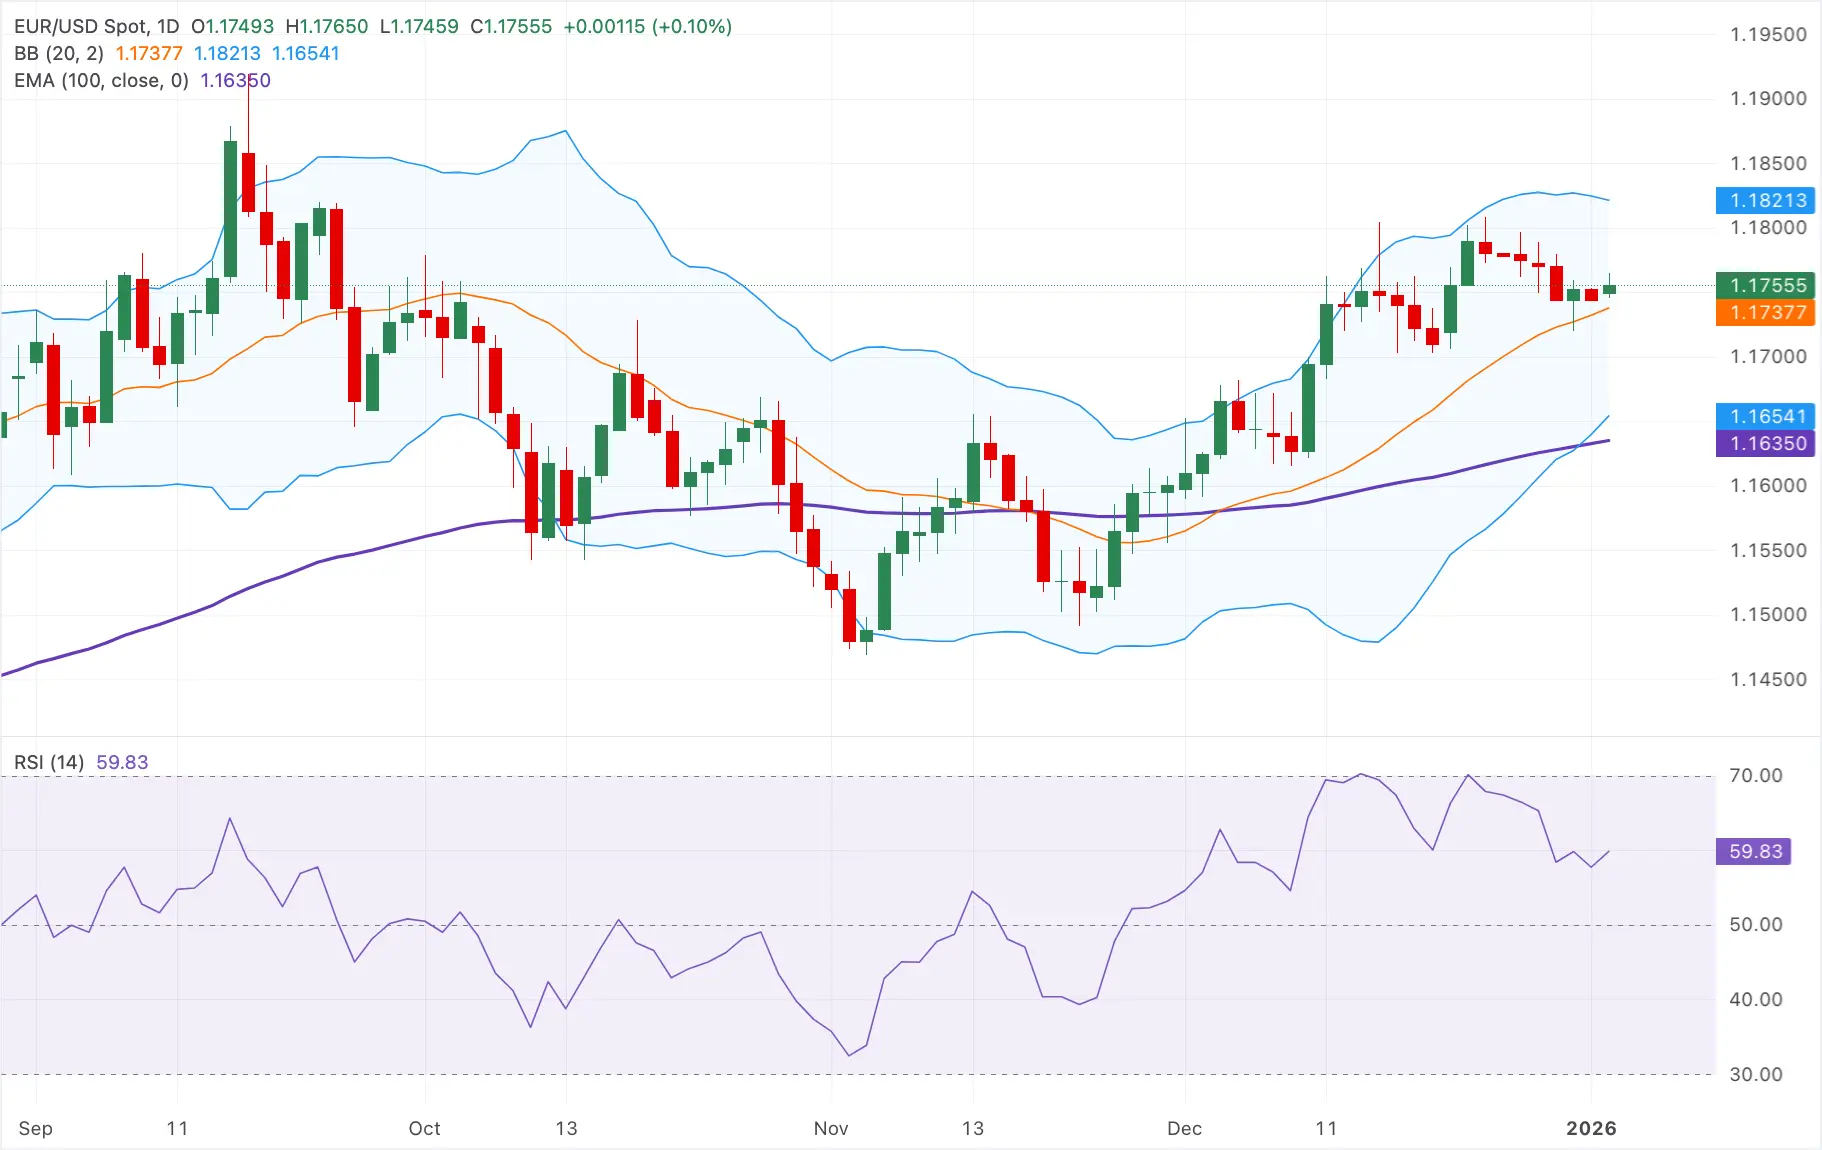Click the 1D timeframe label in the legend
The height and width of the screenshot is (1150, 1822).
coord(167,27)
